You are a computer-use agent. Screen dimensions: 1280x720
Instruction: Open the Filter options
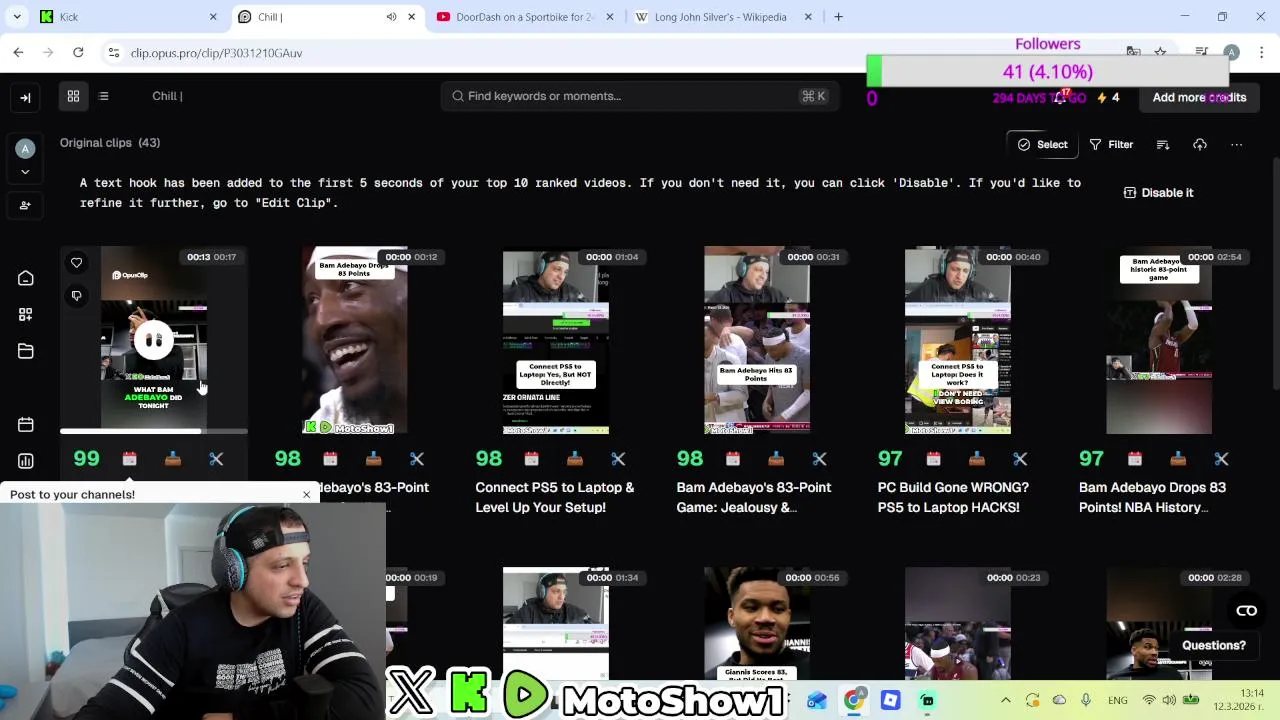click(x=1111, y=145)
